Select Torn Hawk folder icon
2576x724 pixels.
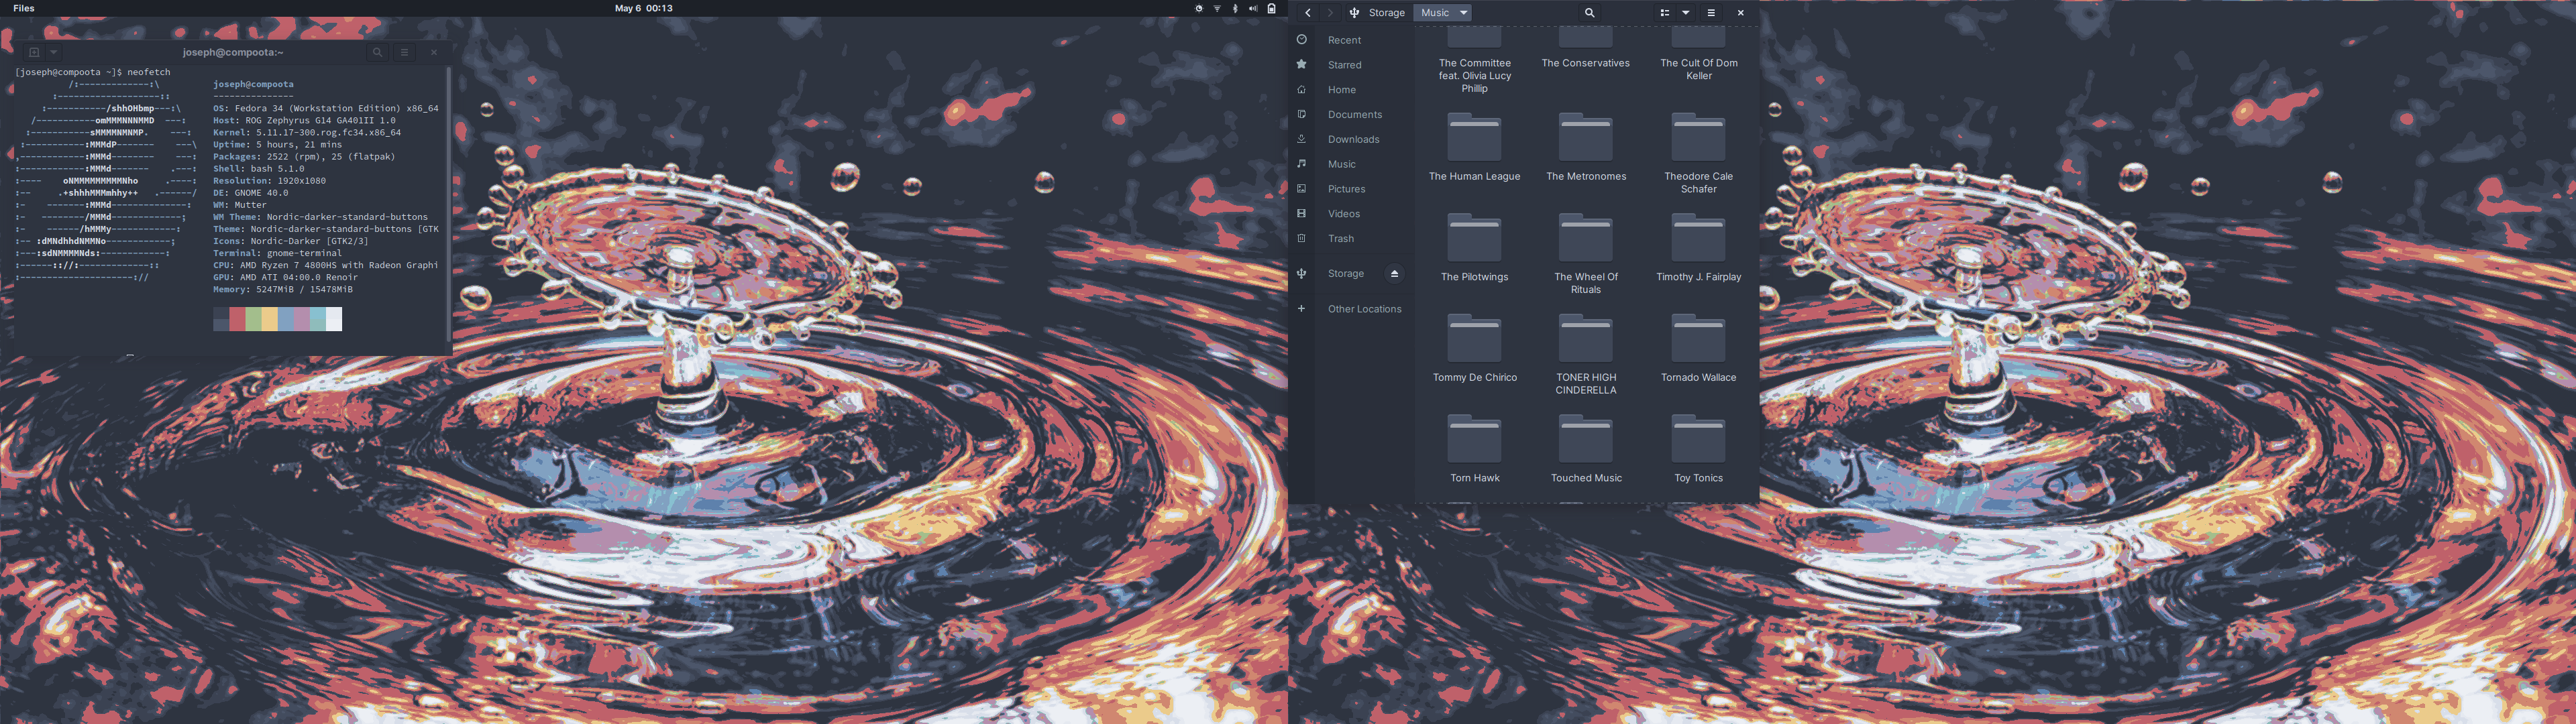(x=1475, y=440)
